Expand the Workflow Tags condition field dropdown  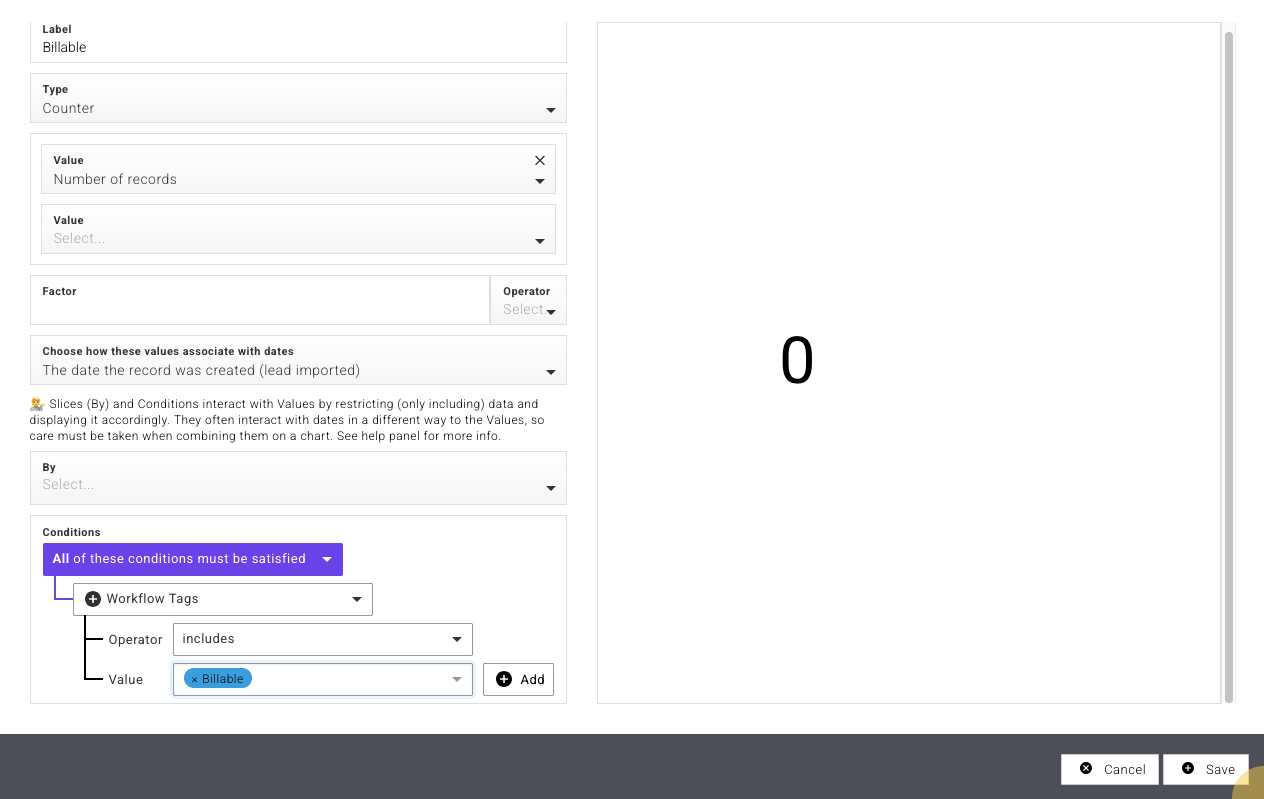tap(357, 599)
